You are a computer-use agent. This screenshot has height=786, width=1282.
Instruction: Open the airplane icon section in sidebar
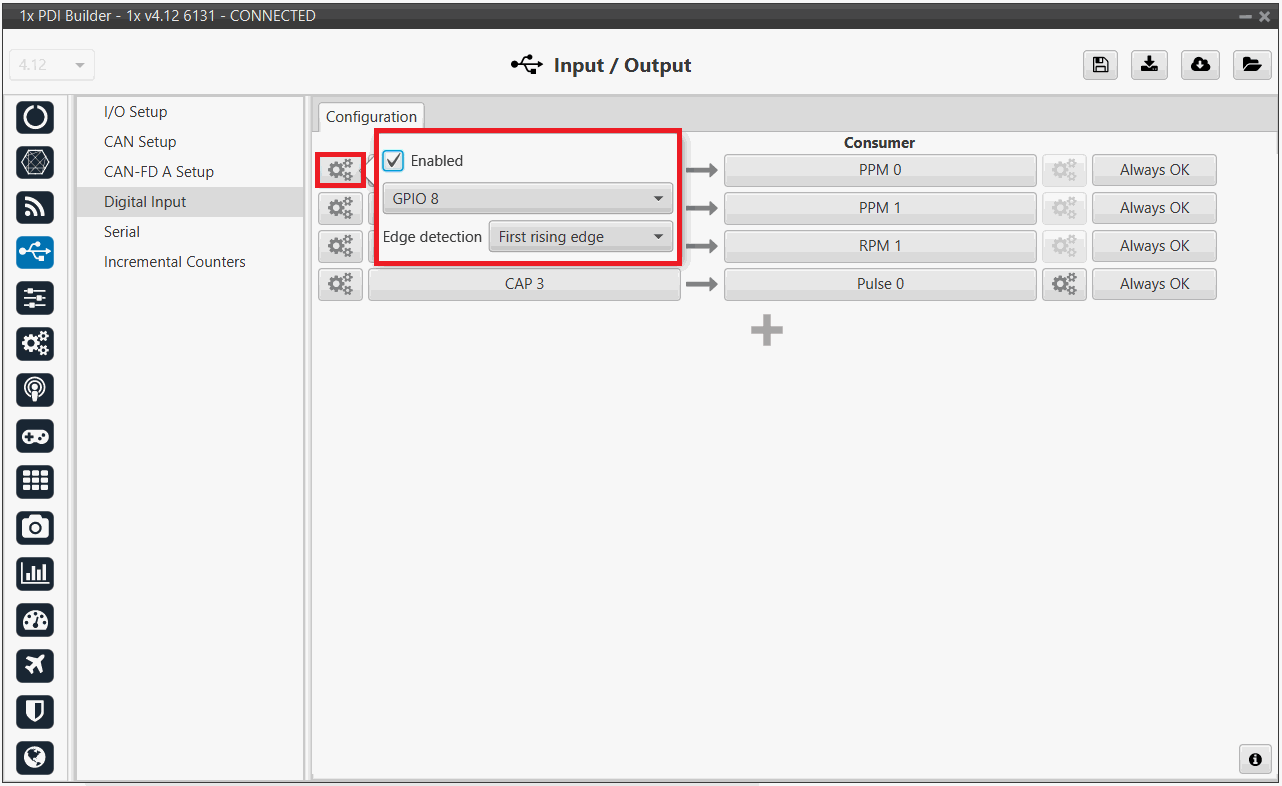pyautogui.click(x=35, y=665)
